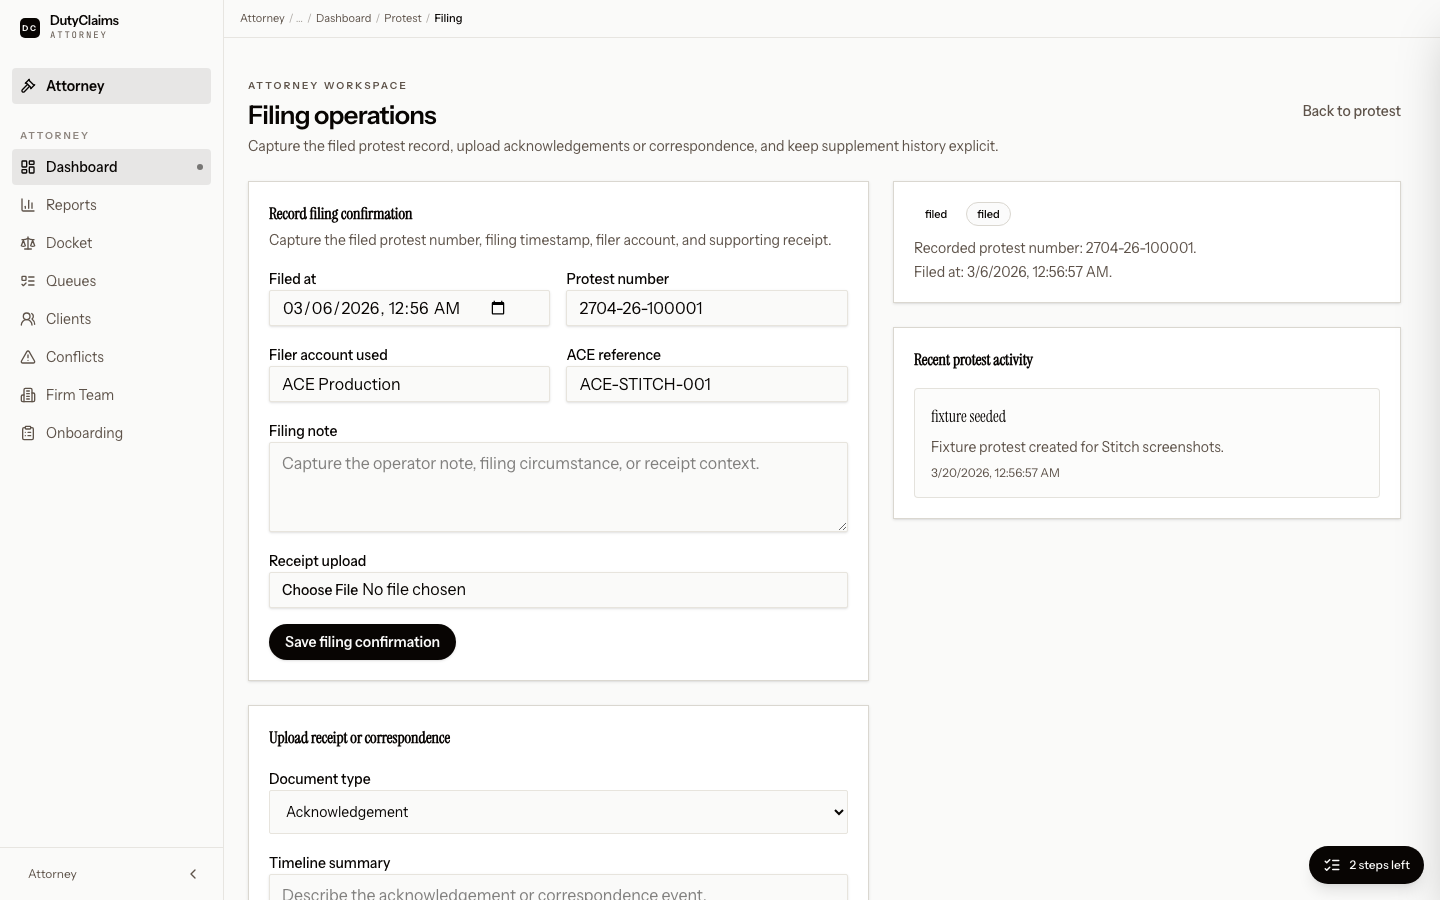Open Firm Team in sidebar
The image size is (1440, 900).
[x=111, y=395]
